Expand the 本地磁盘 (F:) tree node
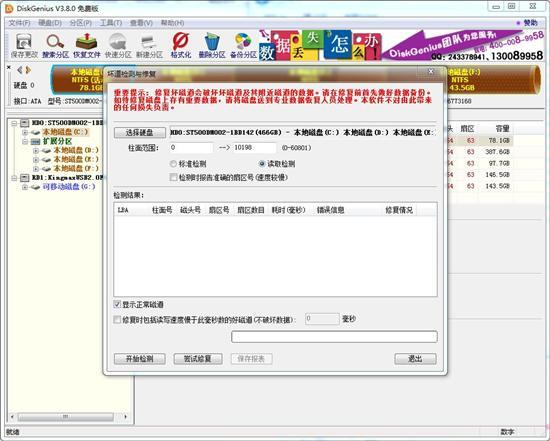Image resolution: width=550 pixels, height=441 pixels. [x=36, y=168]
